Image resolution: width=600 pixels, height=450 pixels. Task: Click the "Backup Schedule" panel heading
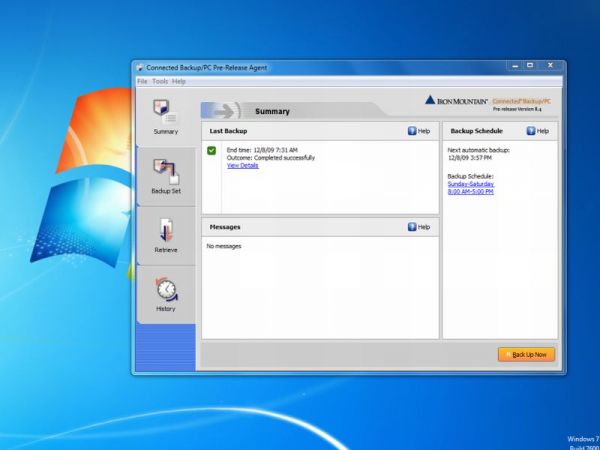coord(476,131)
